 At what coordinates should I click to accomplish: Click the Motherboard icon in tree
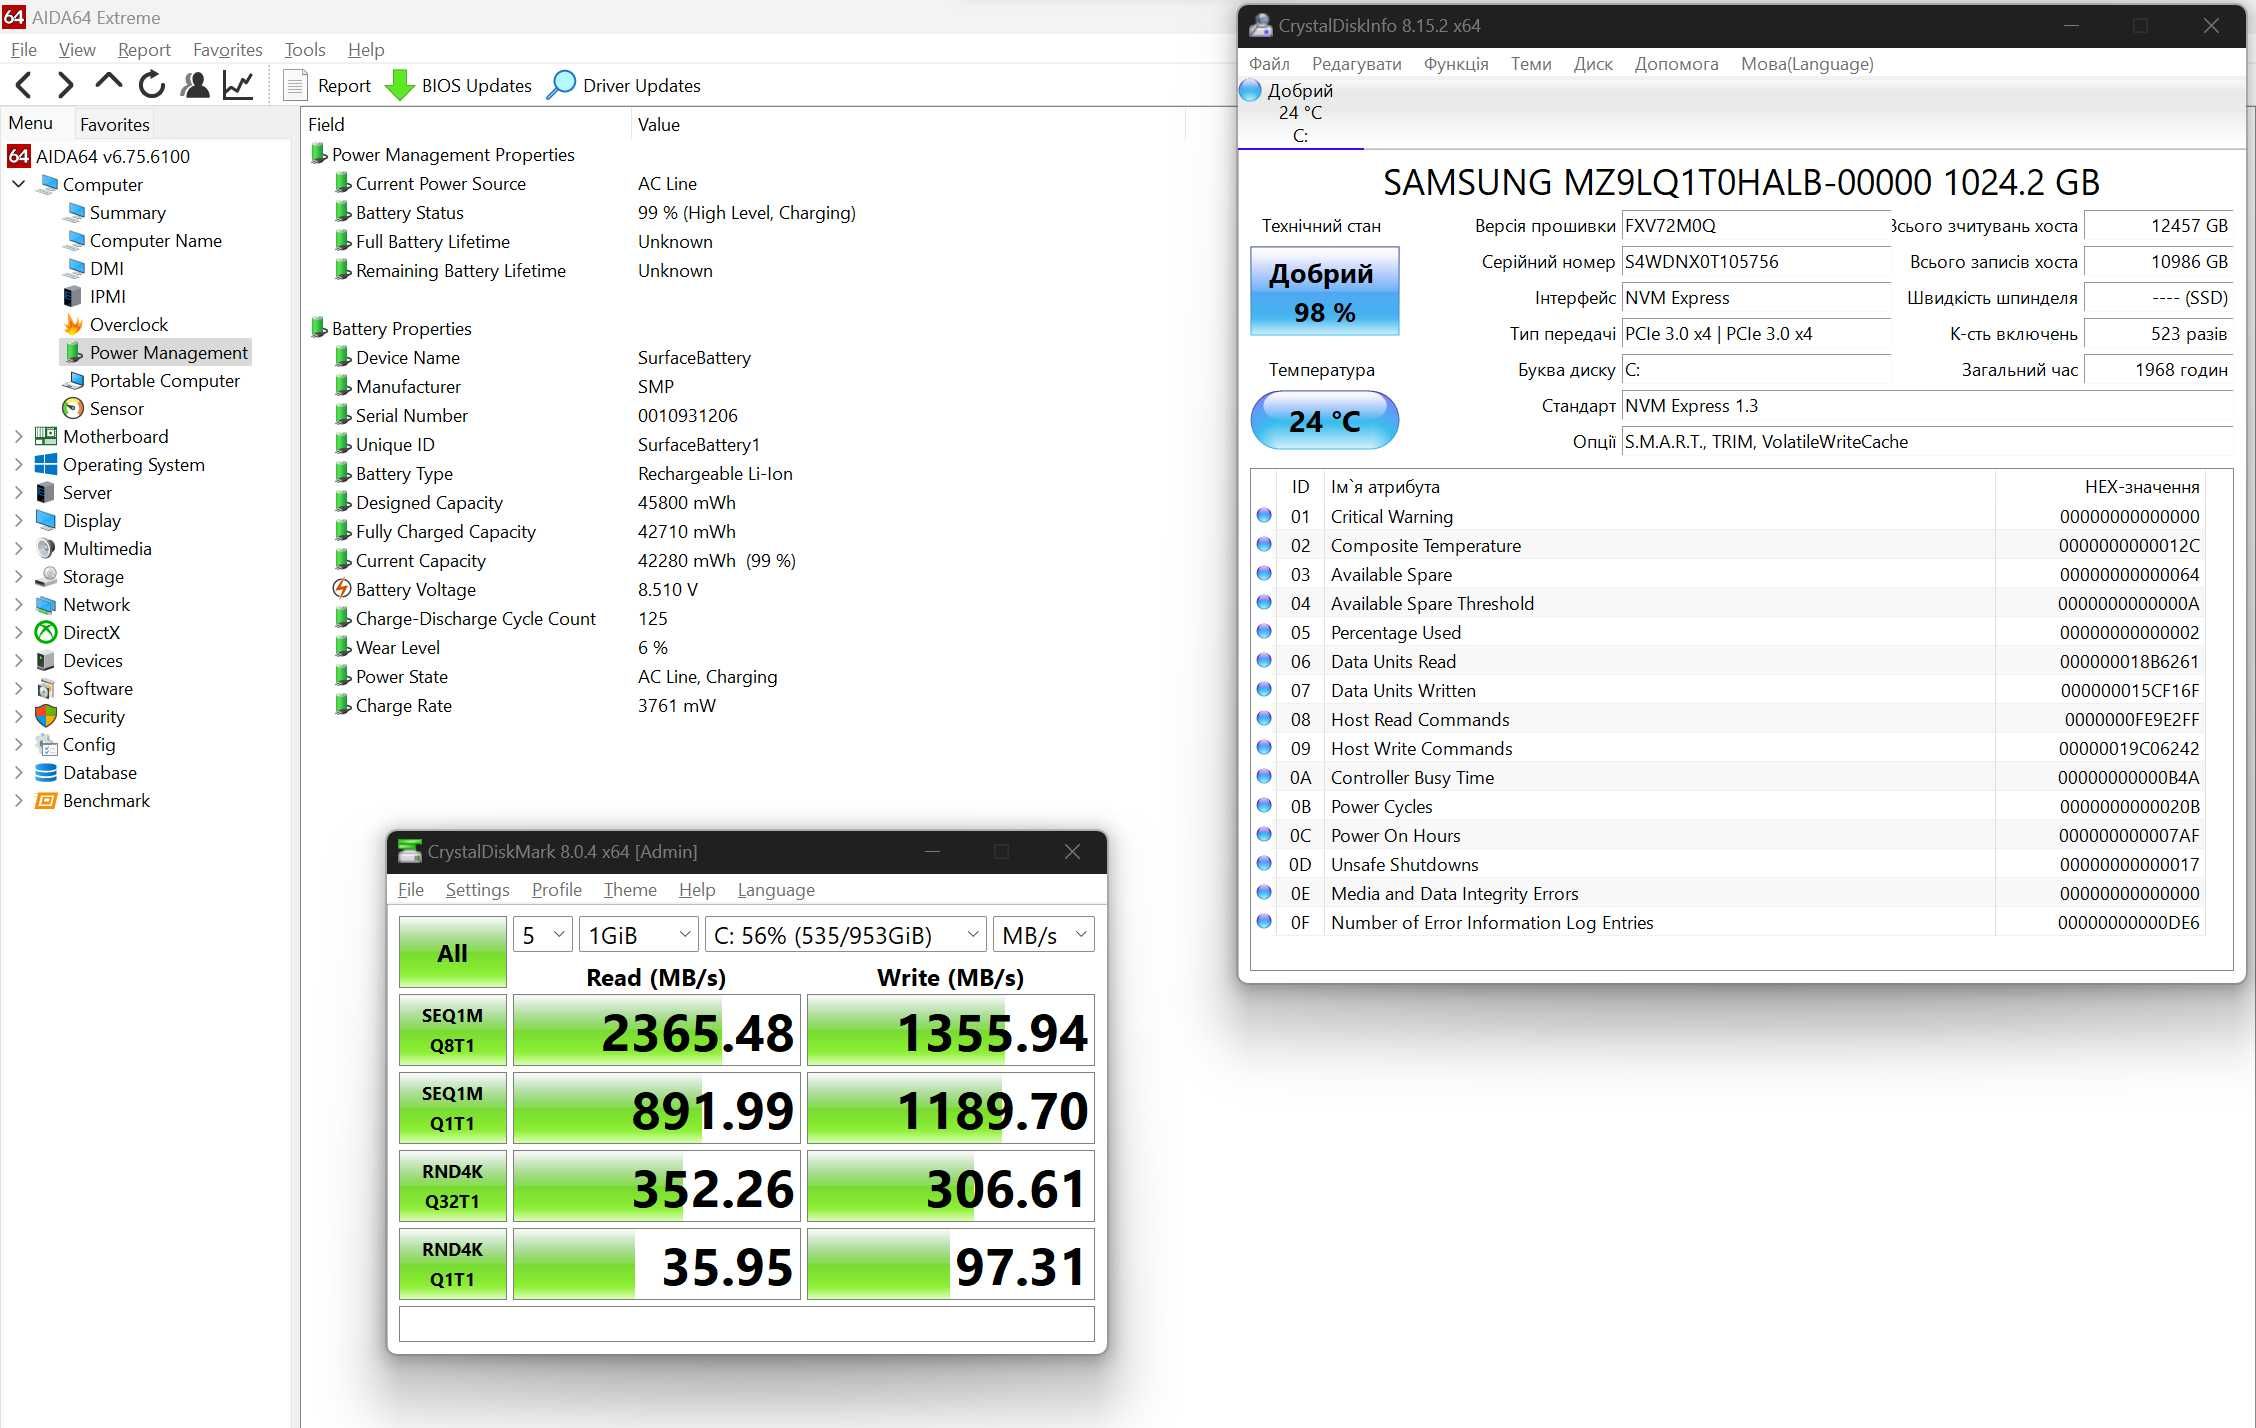click(46, 437)
